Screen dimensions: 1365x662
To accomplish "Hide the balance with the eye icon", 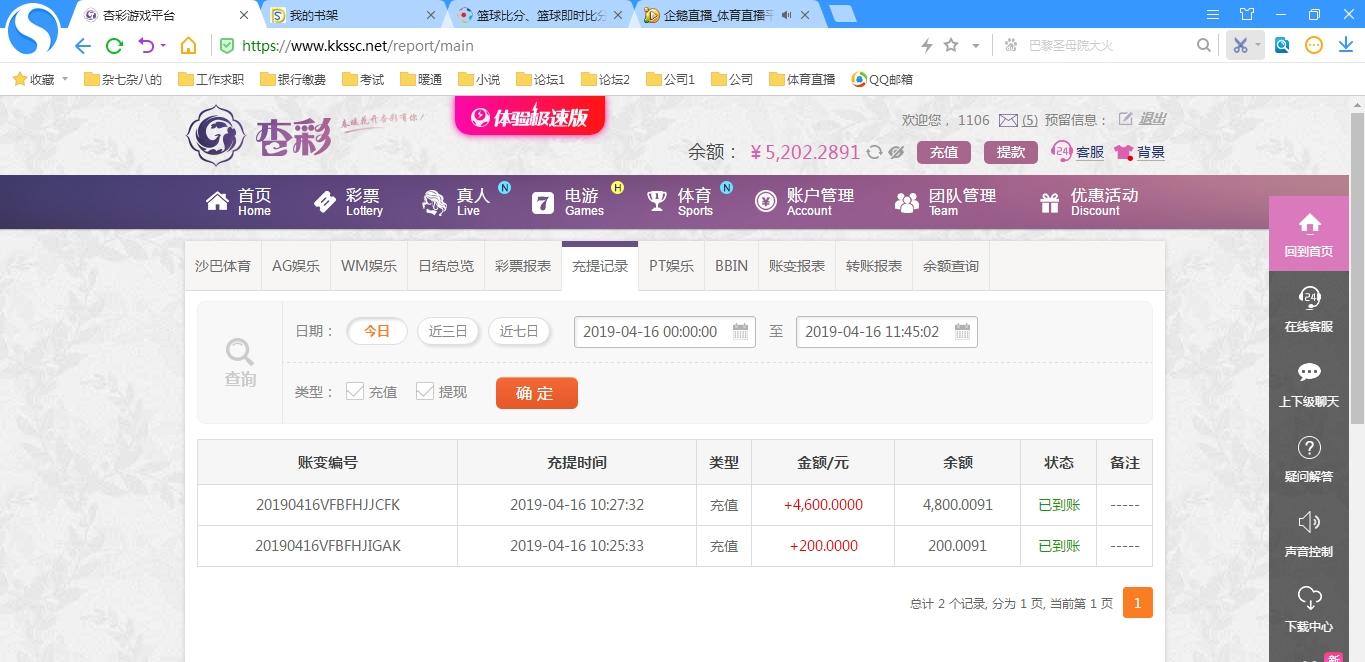I will 896,152.
